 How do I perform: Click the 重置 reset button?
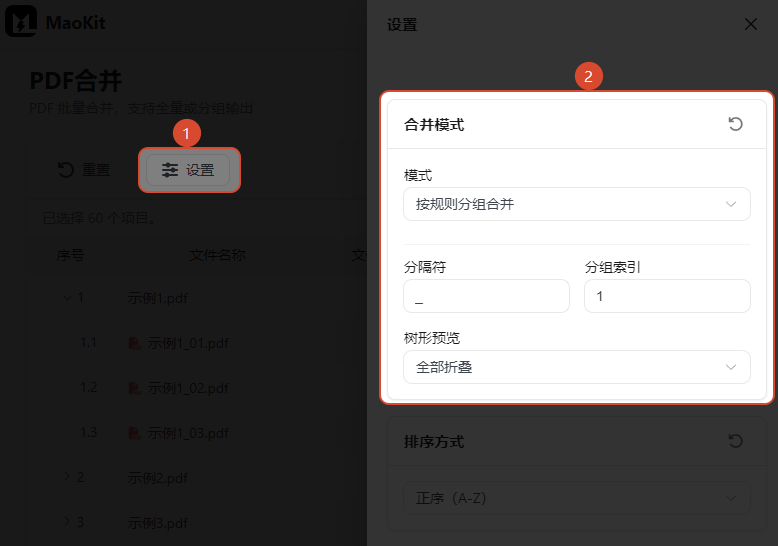pyautogui.click(x=83, y=170)
